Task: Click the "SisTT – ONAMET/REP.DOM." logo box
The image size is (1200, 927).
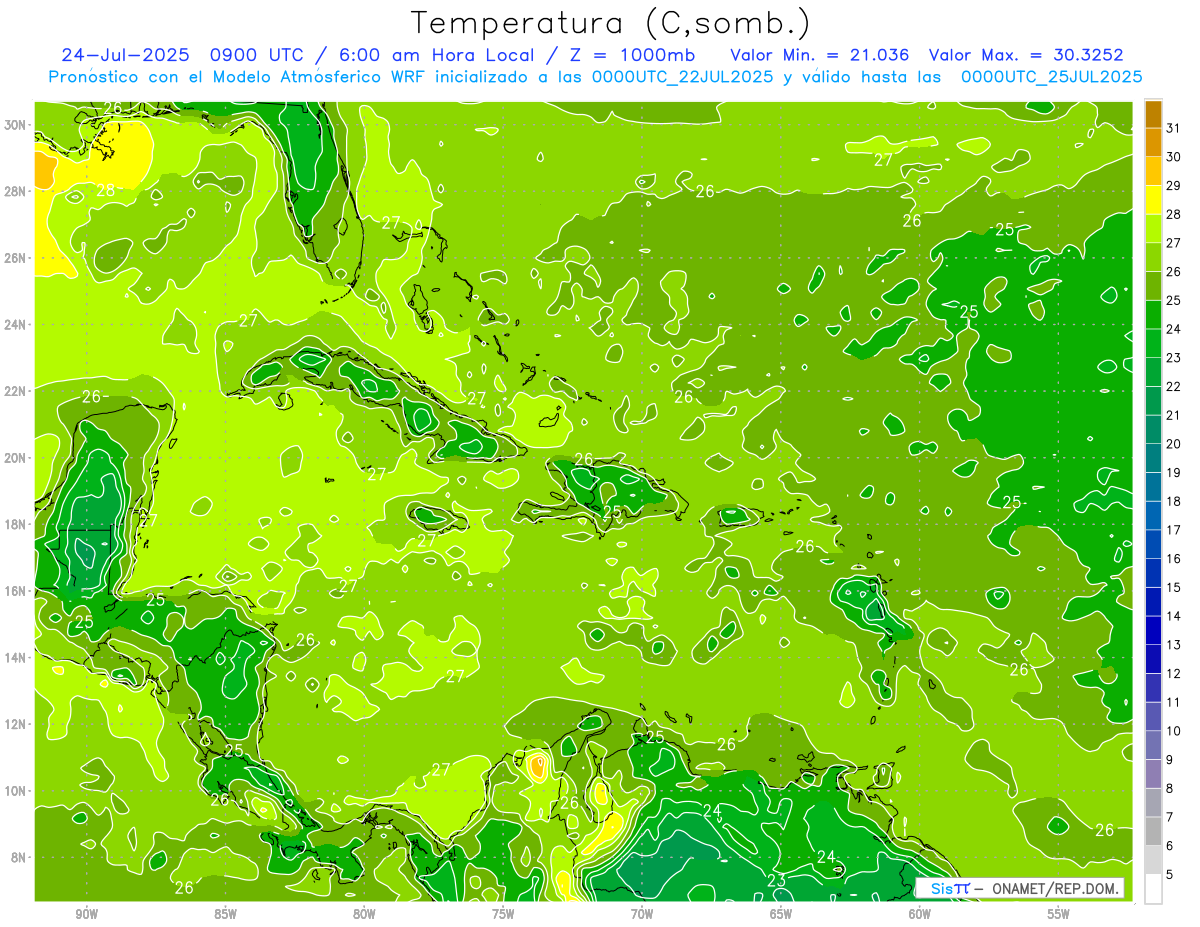Action: click(x=1019, y=888)
